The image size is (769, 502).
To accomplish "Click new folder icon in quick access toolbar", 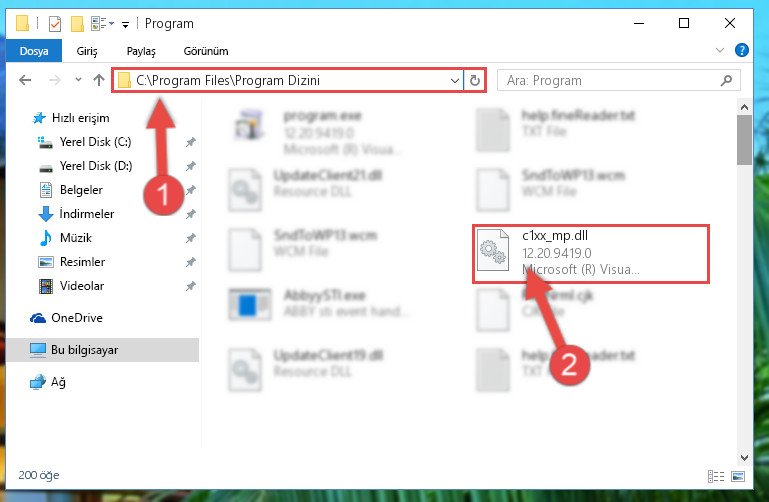I will [x=77, y=23].
